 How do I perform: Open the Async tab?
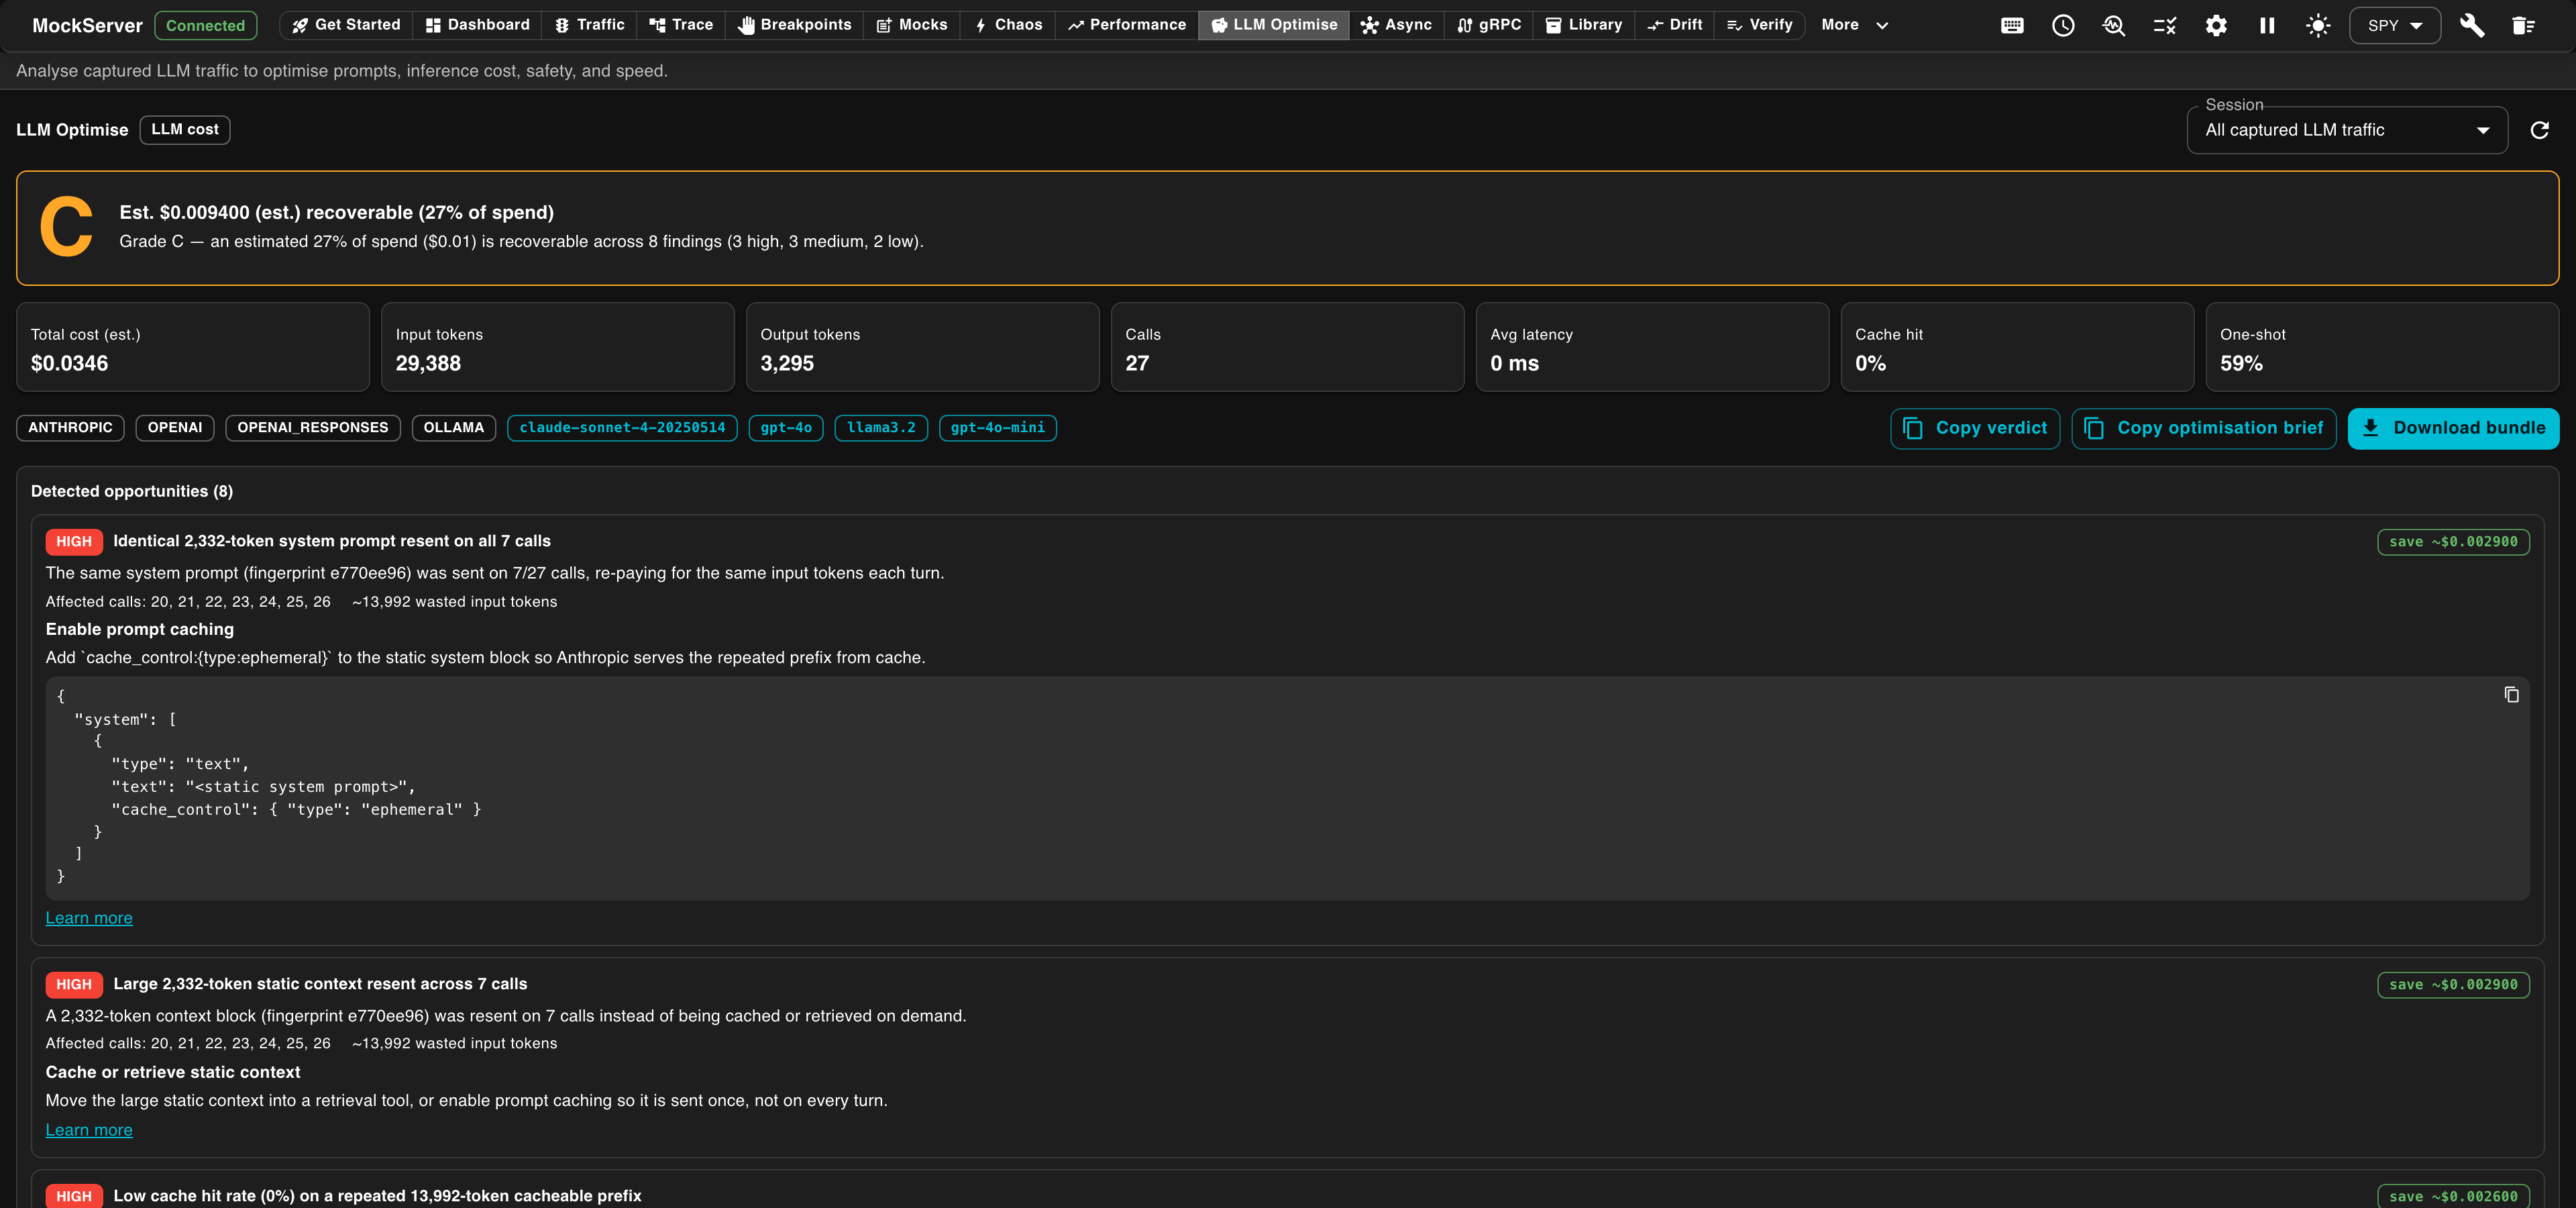pyautogui.click(x=1396, y=25)
